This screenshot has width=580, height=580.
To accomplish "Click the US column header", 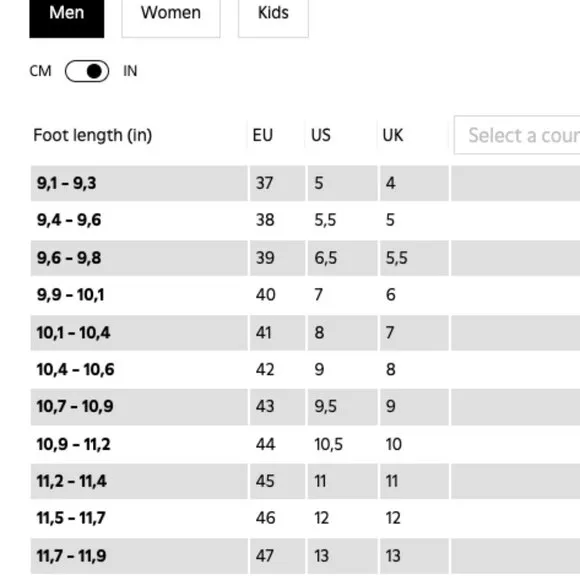I will click(x=321, y=135).
